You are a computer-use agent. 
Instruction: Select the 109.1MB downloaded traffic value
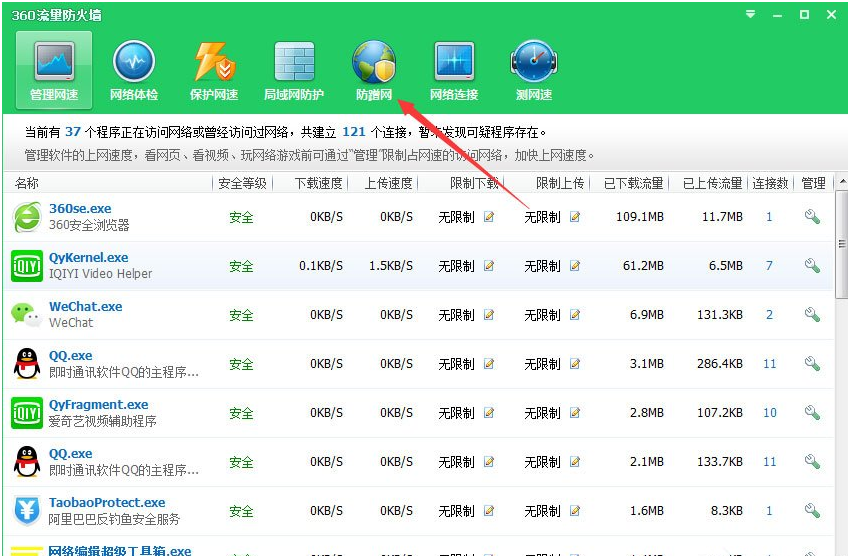pos(640,217)
